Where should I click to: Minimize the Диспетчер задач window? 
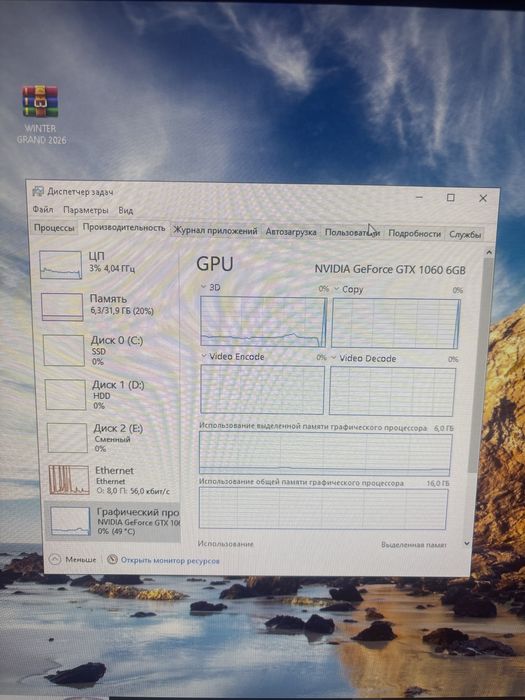[419, 196]
